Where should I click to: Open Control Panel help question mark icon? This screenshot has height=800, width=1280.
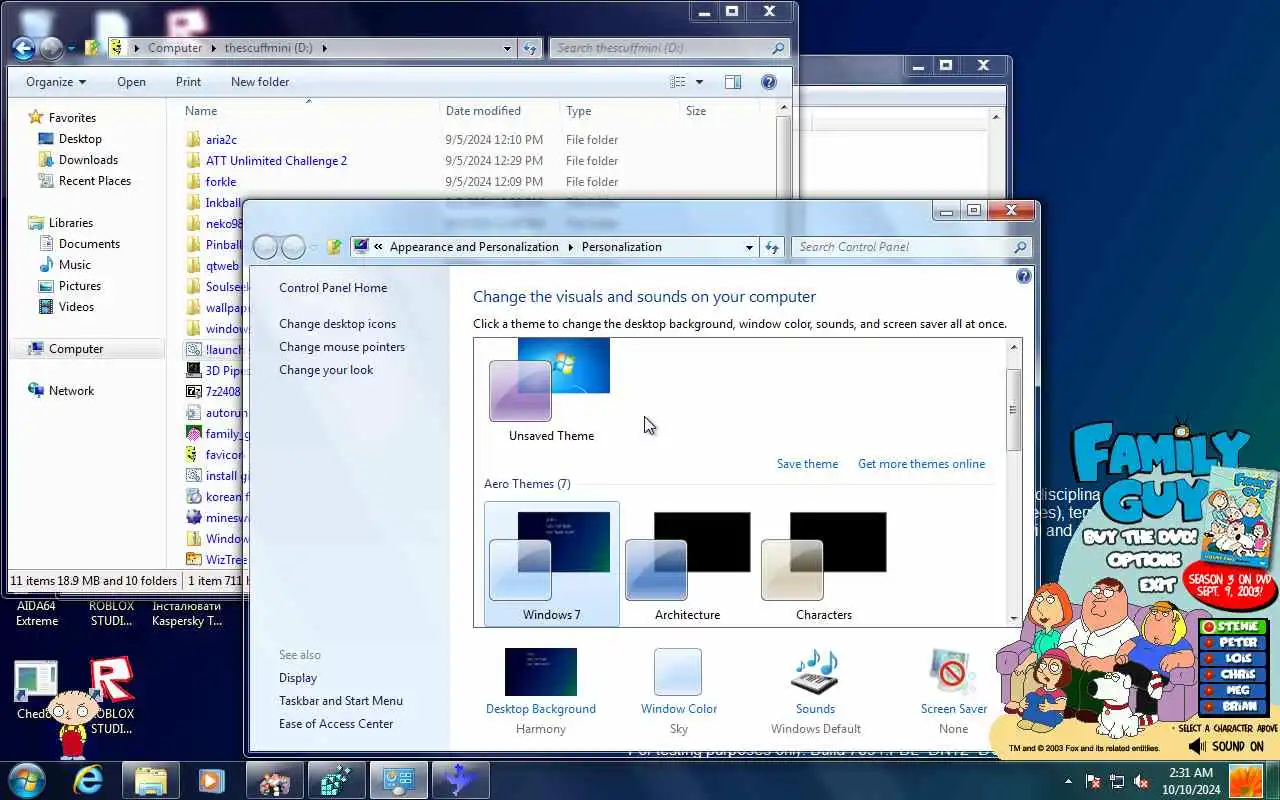click(1023, 276)
